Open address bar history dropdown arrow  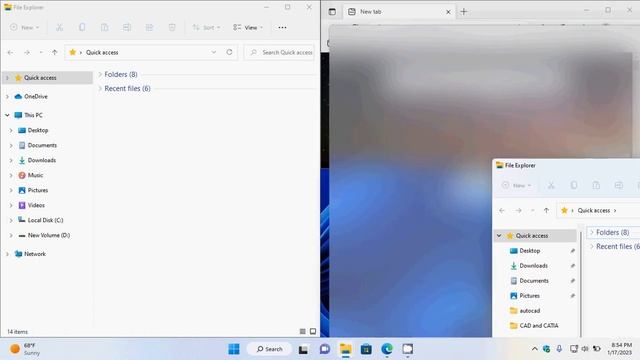coord(213,52)
